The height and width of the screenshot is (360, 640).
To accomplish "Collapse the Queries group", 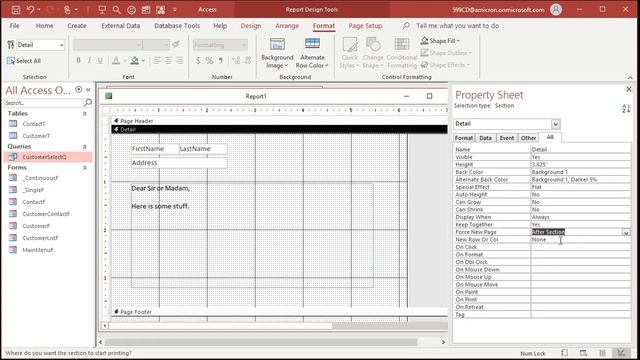I will coord(85,147).
